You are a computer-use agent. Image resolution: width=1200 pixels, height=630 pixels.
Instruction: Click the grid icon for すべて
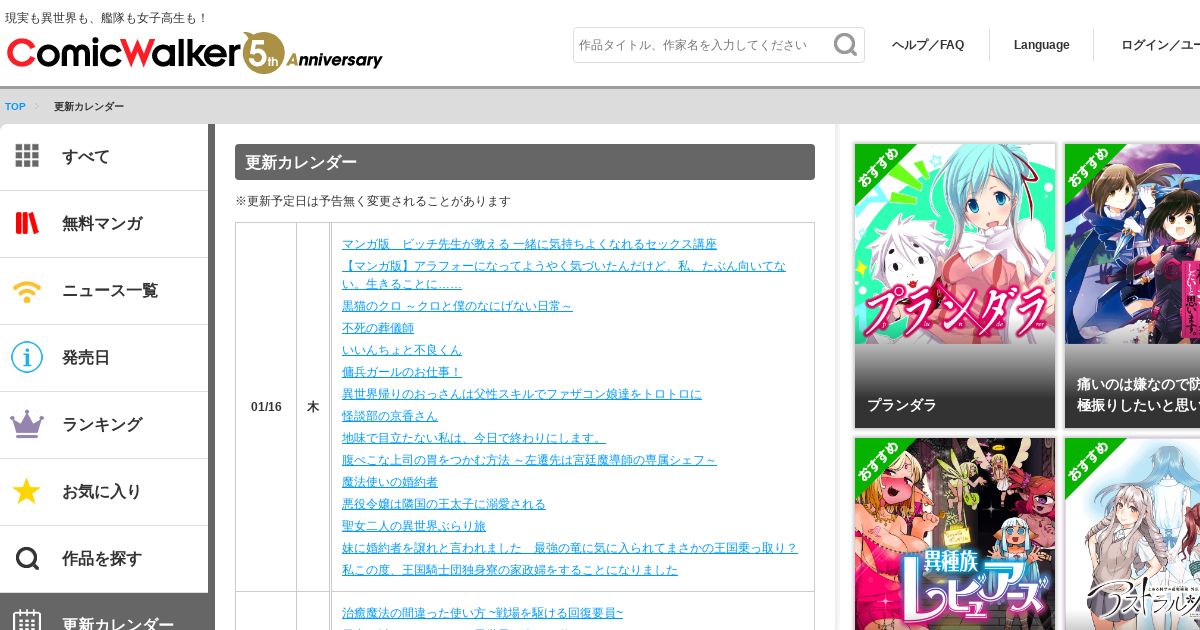click(27, 156)
